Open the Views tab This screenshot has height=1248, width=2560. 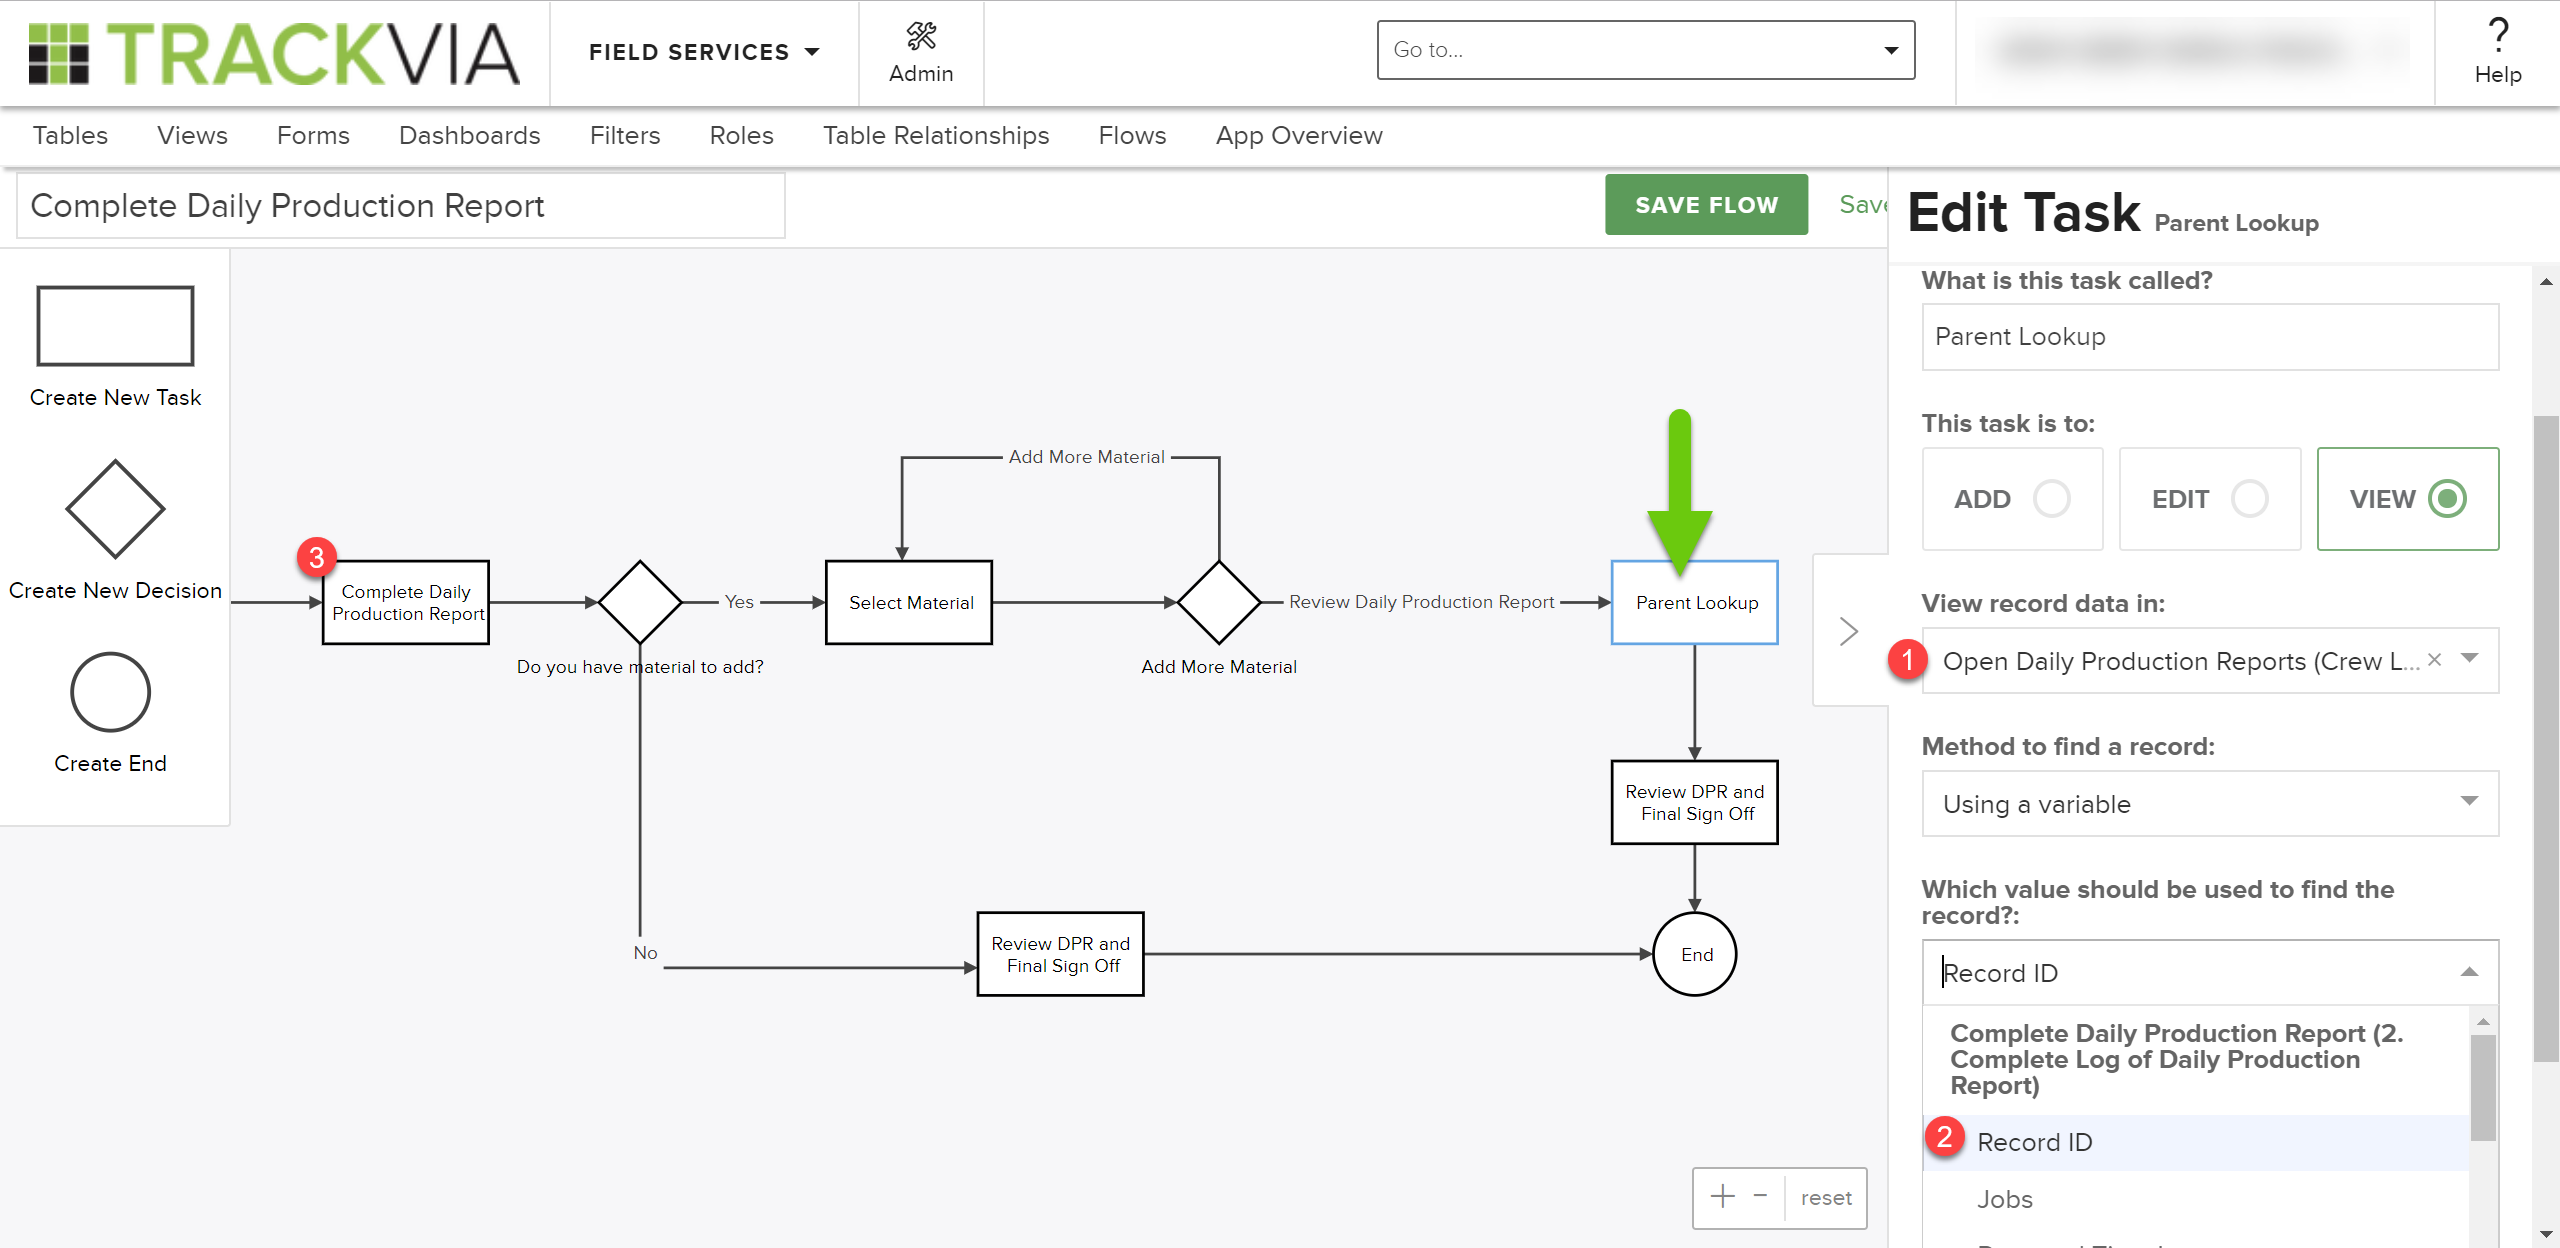click(x=192, y=135)
